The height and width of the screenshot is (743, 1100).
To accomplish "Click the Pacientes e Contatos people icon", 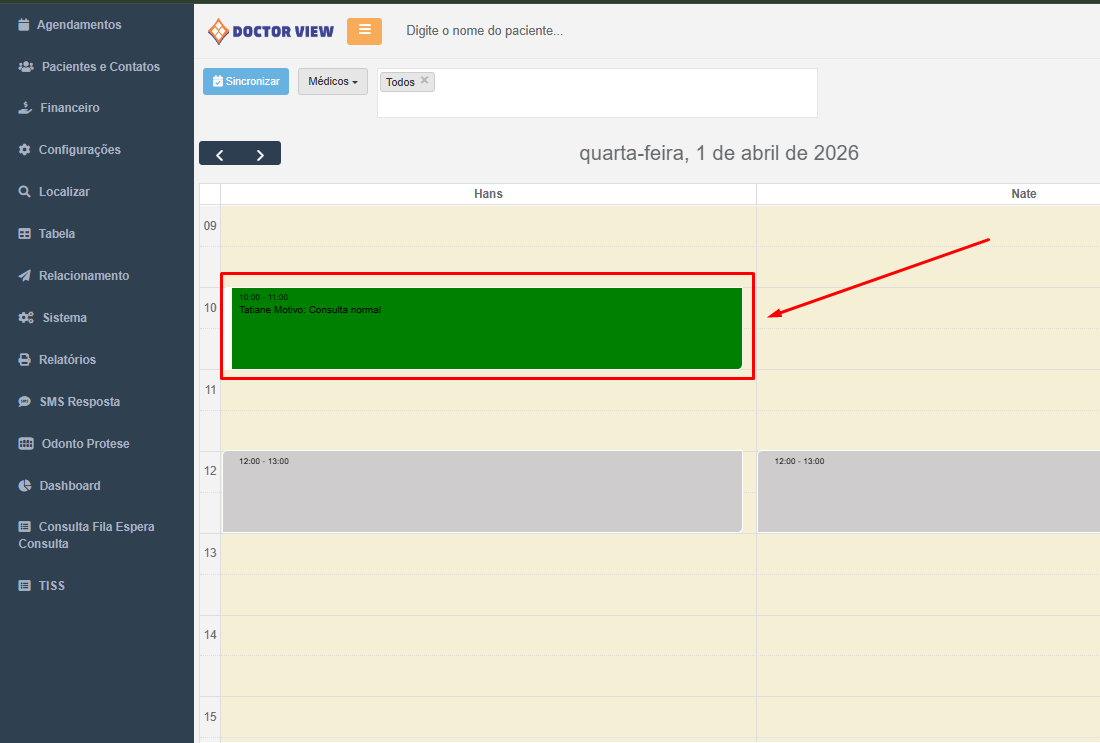I will (x=26, y=67).
